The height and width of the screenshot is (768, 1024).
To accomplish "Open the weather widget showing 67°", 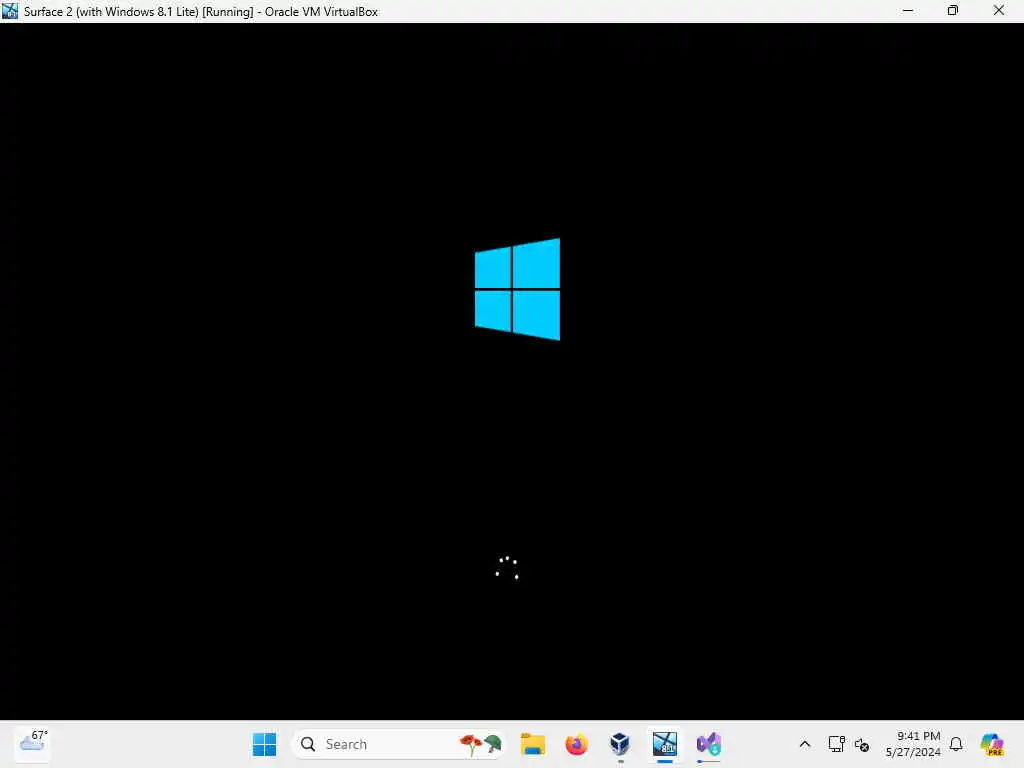I will (33, 743).
